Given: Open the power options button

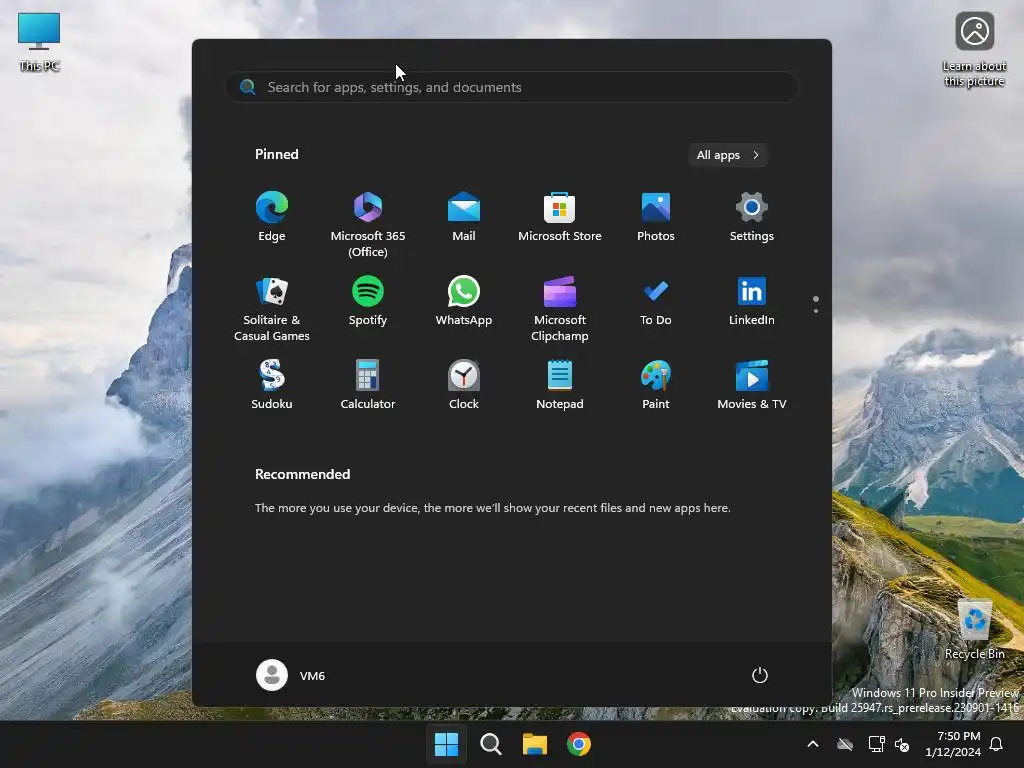Looking at the screenshot, I should (x=760, y=675).
